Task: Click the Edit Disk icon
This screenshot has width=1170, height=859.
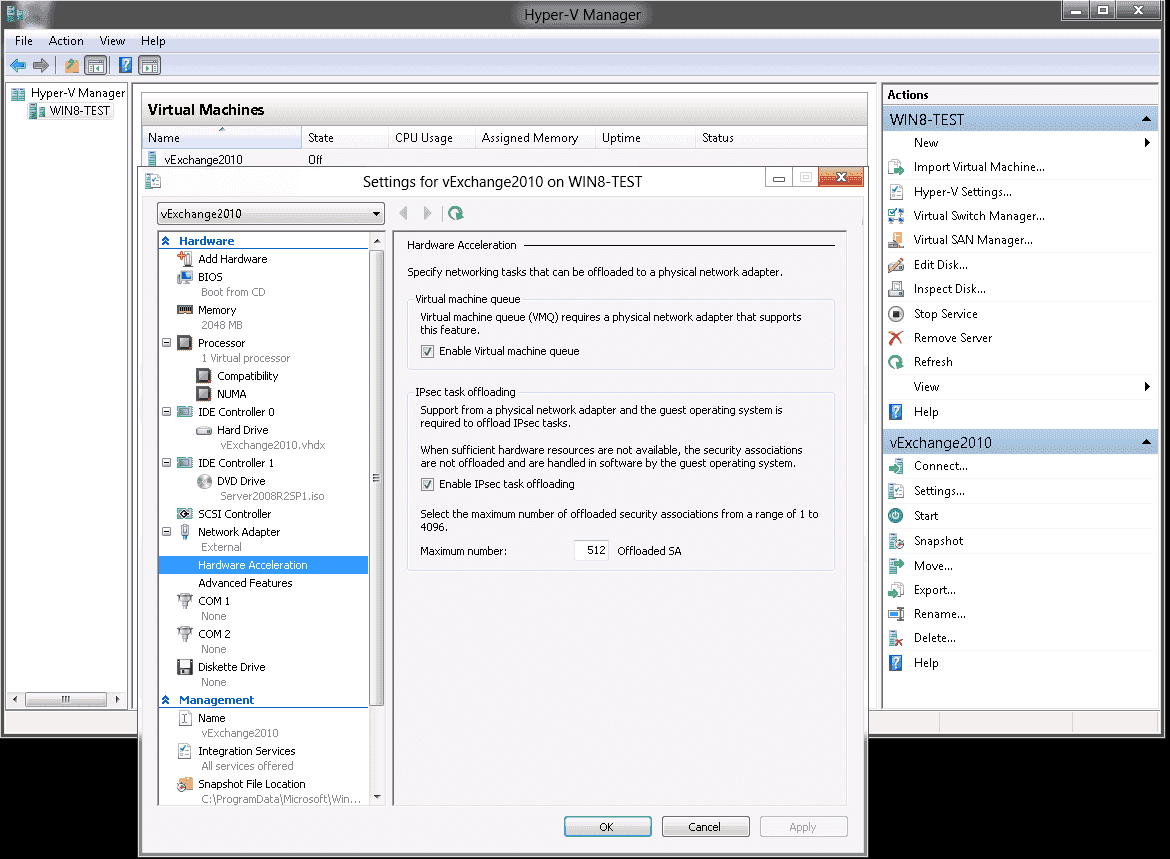Action: pos(896,265)
